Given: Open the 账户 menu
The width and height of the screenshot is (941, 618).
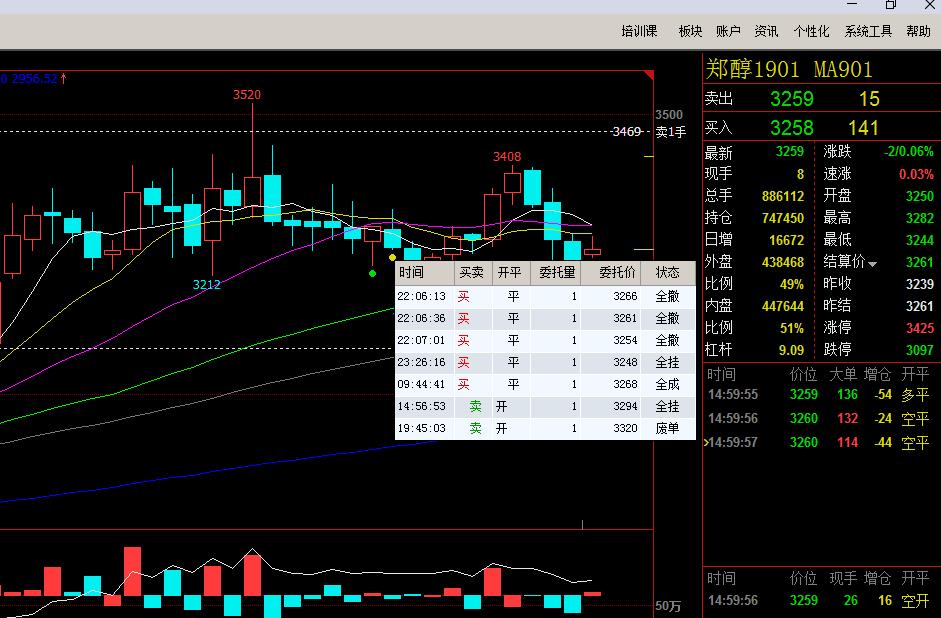Looking at the screenshot, I should tap(728, 31).
